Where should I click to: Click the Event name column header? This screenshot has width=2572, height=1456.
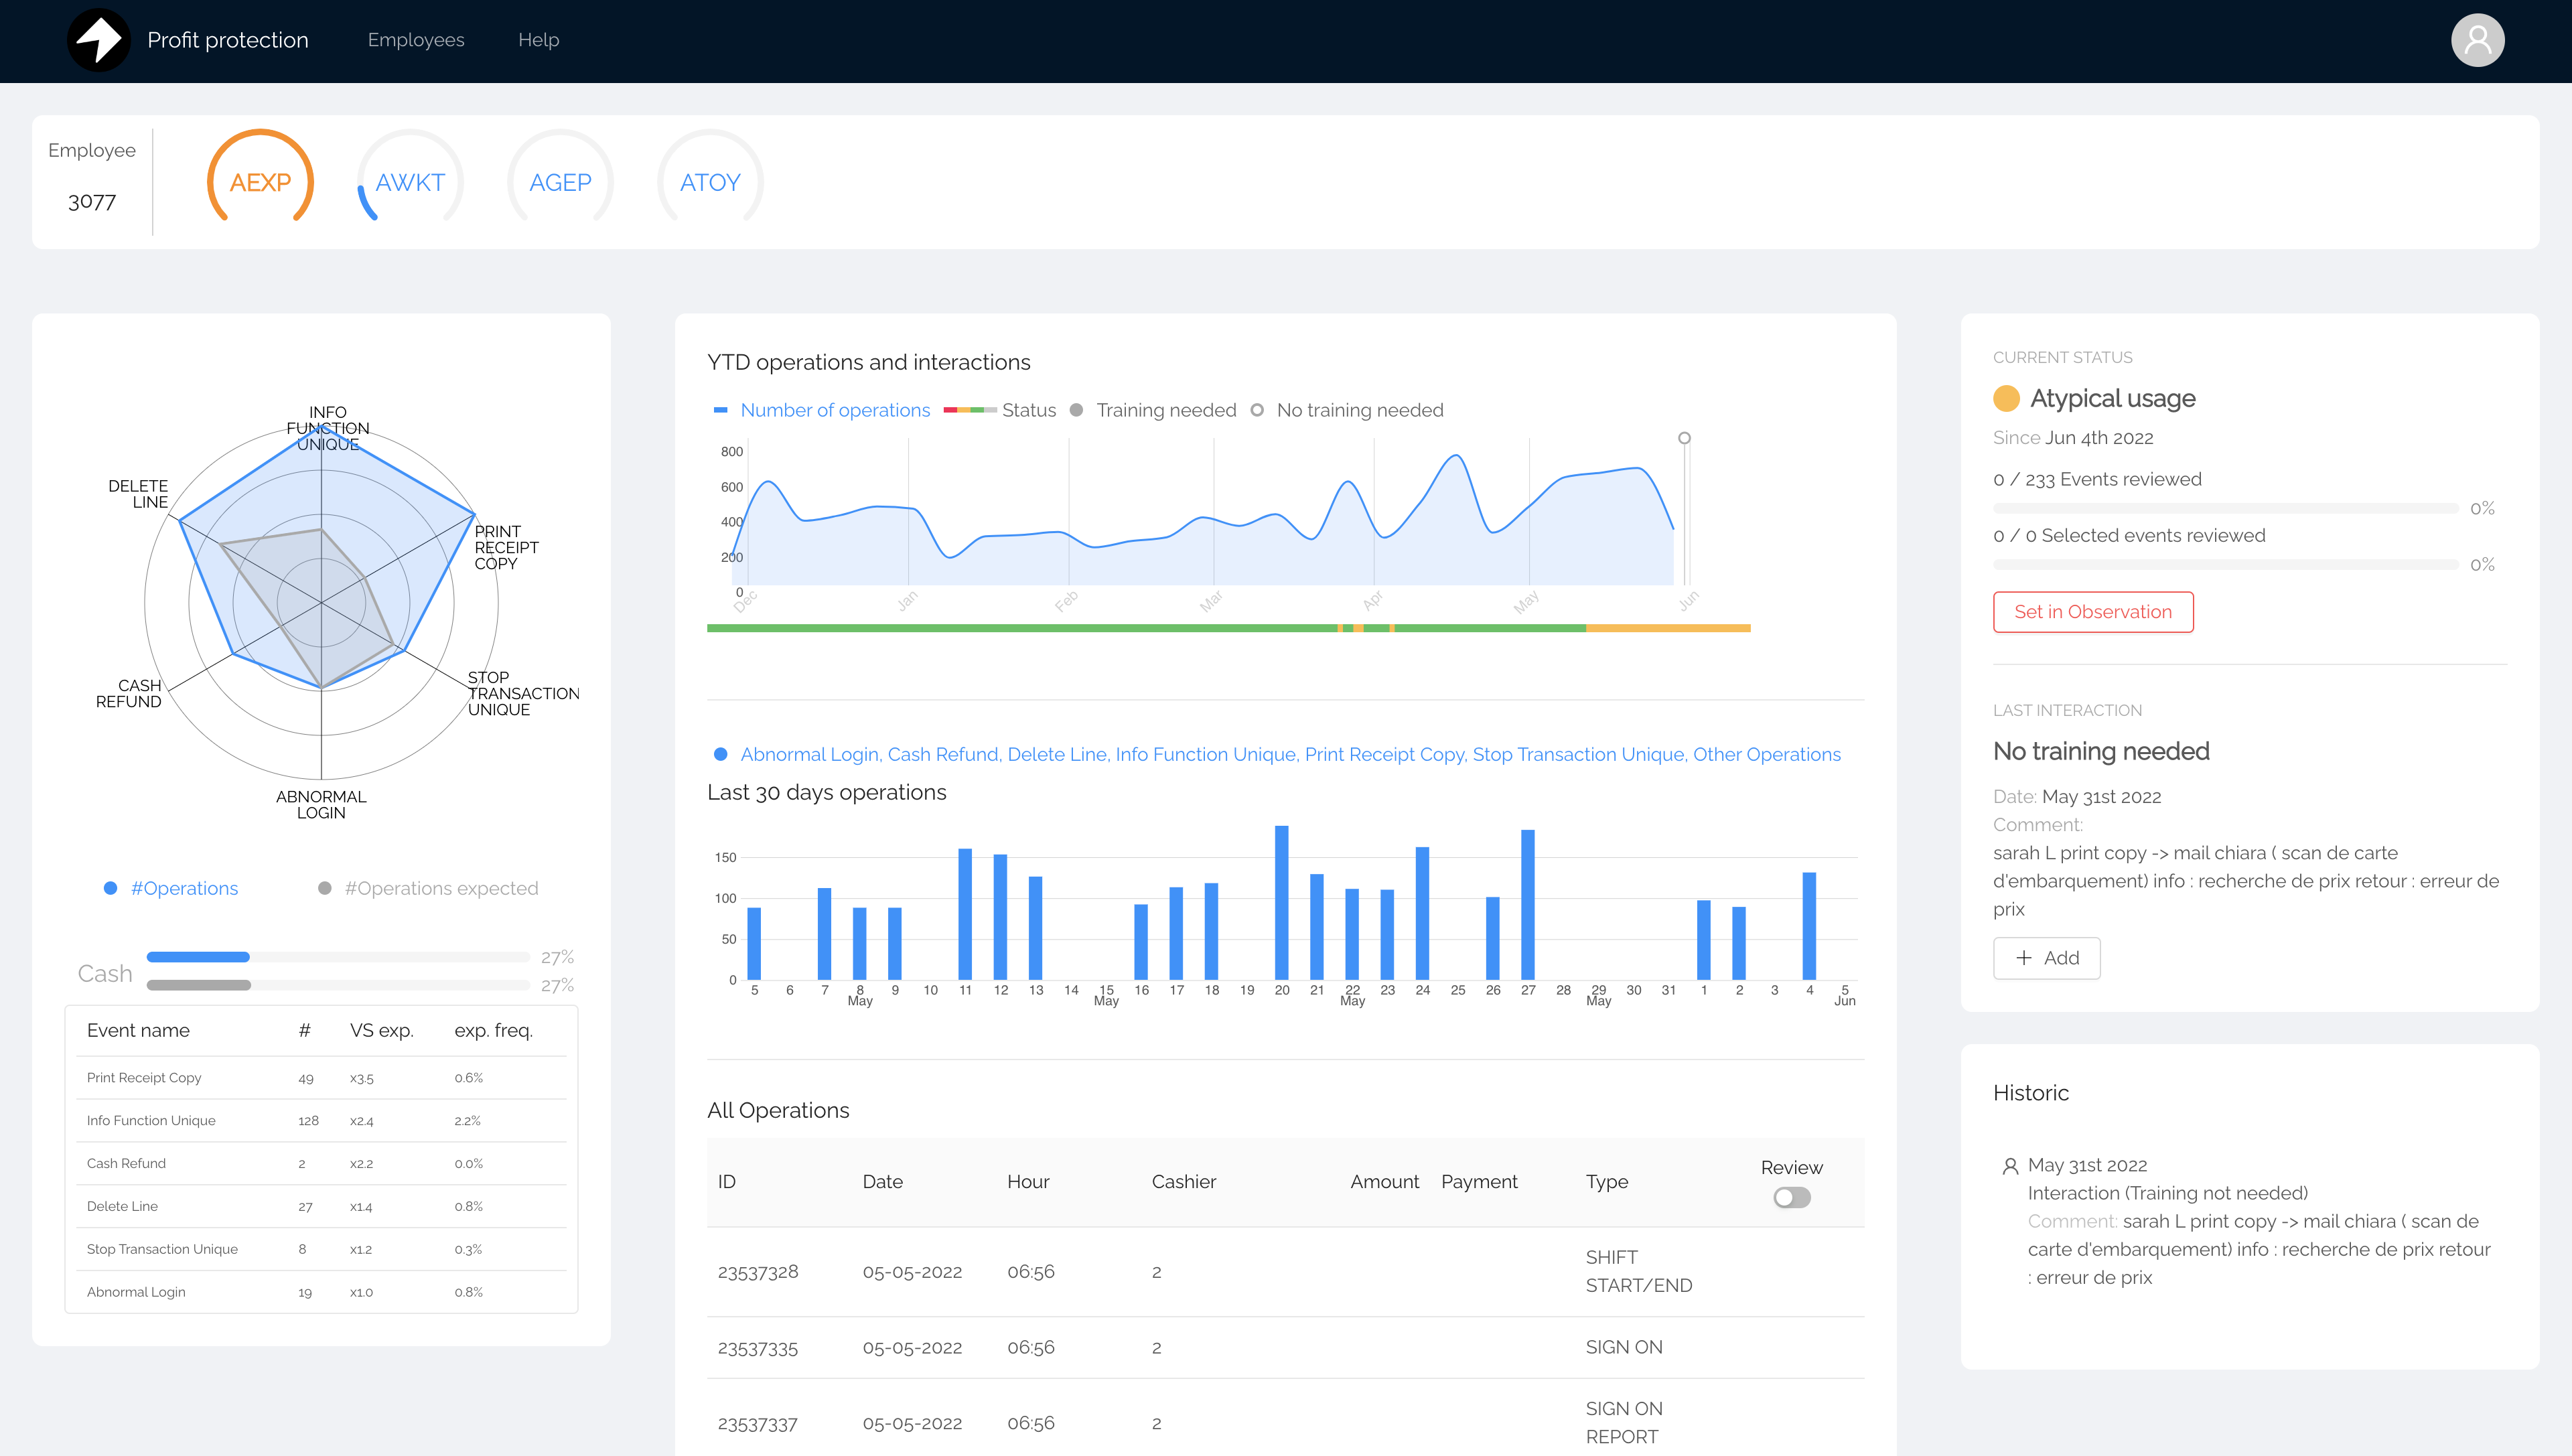[x=138, y=1031]
